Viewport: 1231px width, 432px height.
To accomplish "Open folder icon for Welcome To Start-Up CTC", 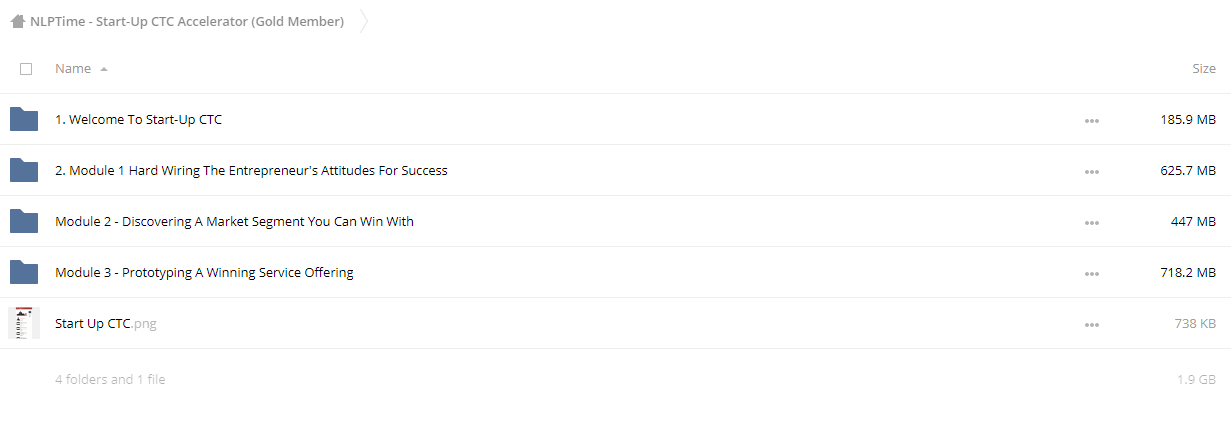I will pyautogui.click(x=24, y=119).
